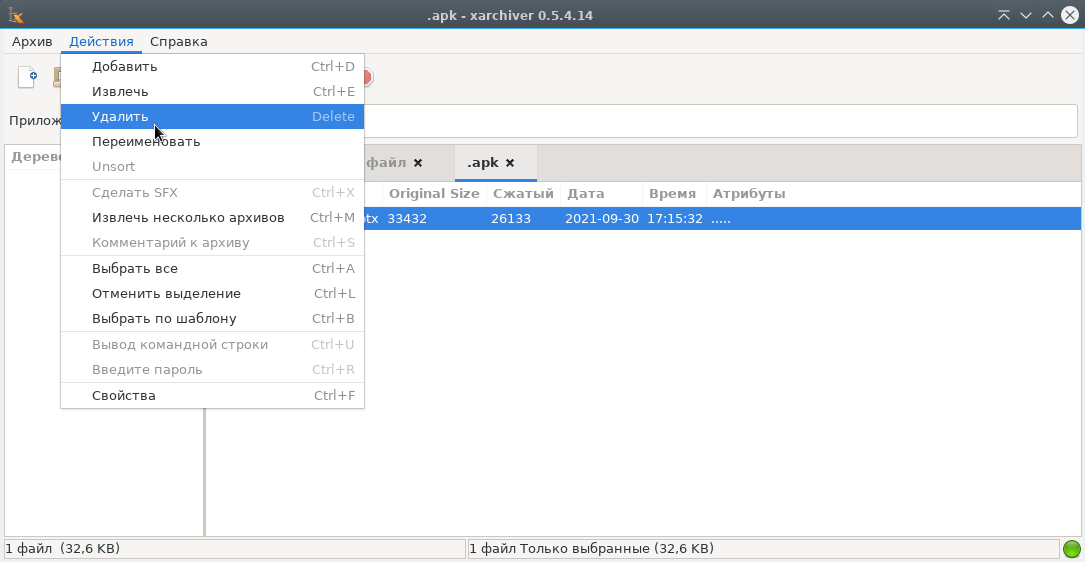Click the xarchiver app icon in title bar

point(15,15)
